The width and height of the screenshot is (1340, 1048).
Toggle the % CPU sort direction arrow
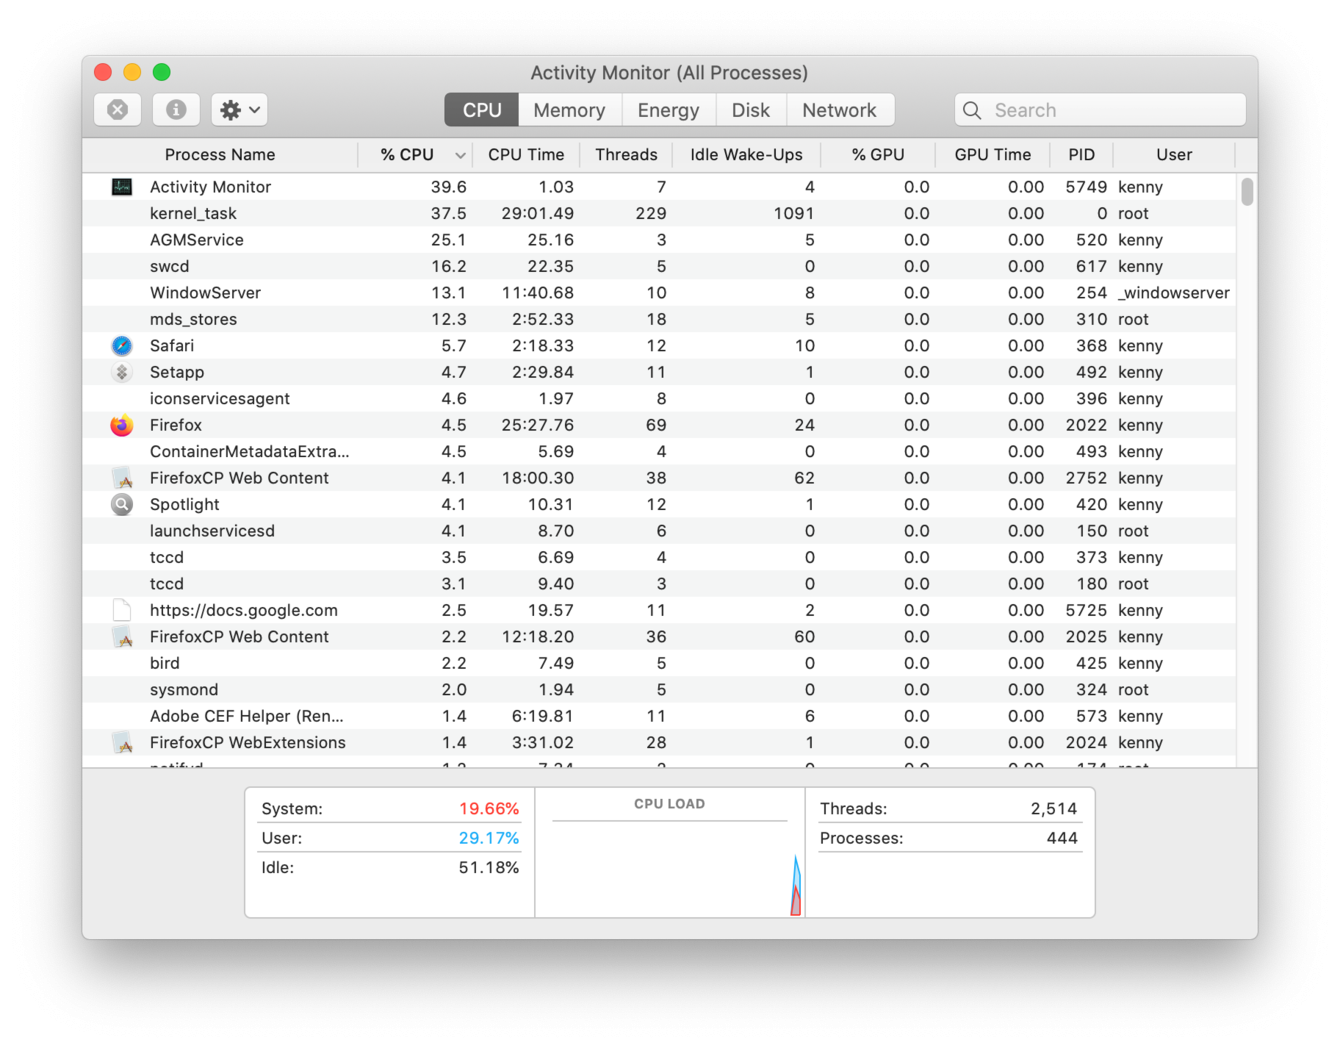coord(460,155)
